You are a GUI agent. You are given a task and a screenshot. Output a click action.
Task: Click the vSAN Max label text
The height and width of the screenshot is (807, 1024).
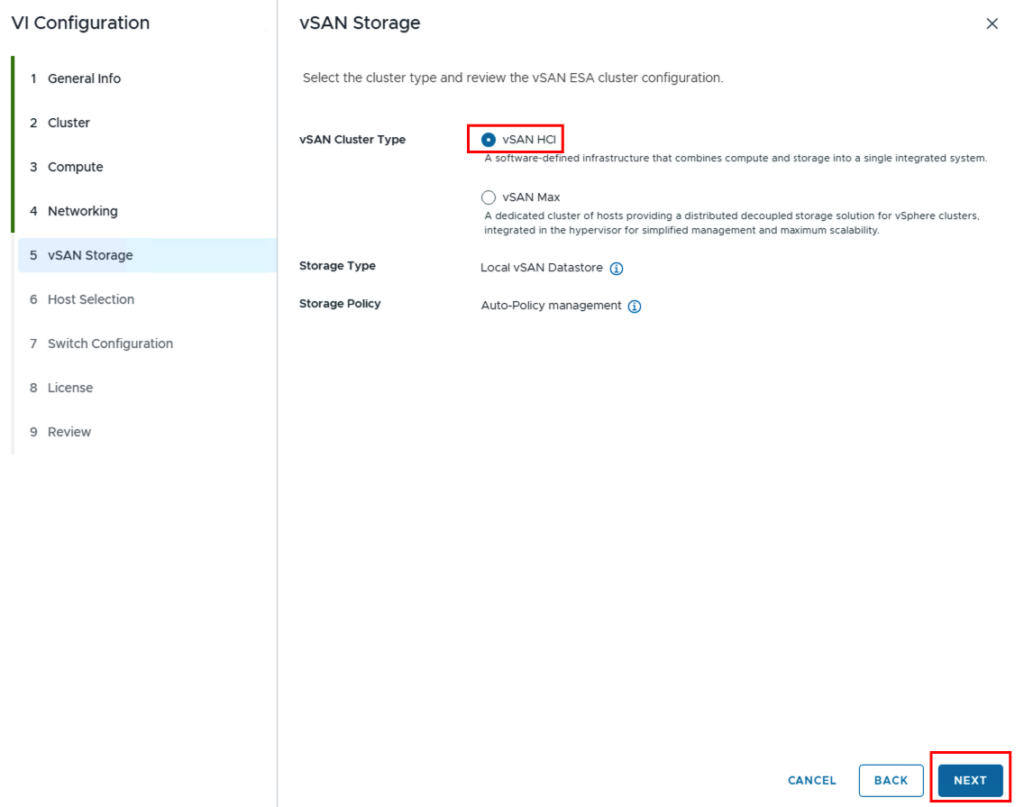tap(531, 197)
